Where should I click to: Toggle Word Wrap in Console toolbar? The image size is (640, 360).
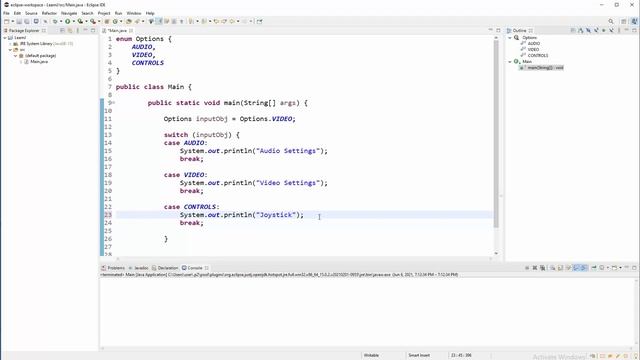click(x=569, y=268)
